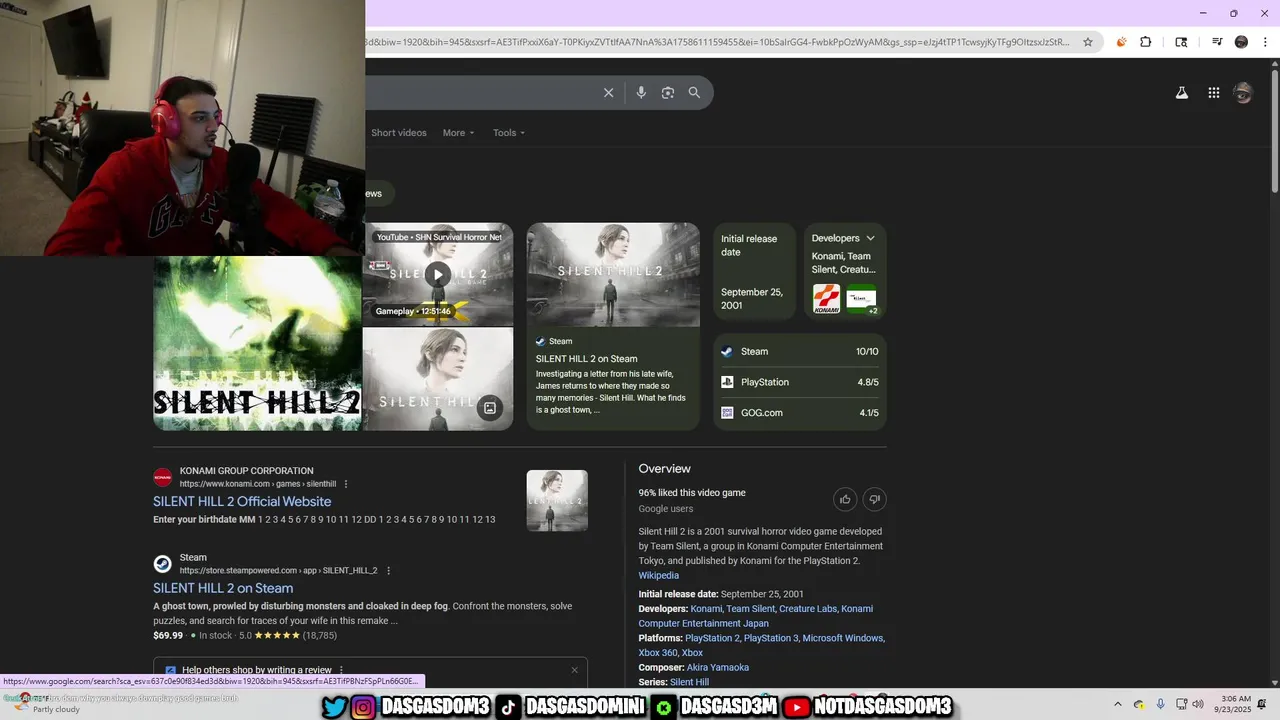Image resolution: width=1280 pixels, height=720 pixels.
Task: Open the Google apps grid
Action: [x=1214, y=93]
